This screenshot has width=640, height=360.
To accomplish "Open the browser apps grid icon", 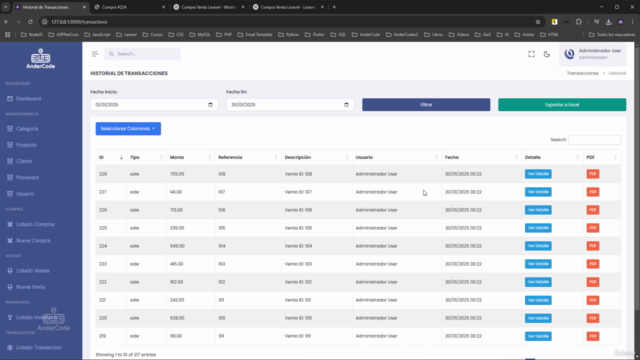I will [7, 35].
